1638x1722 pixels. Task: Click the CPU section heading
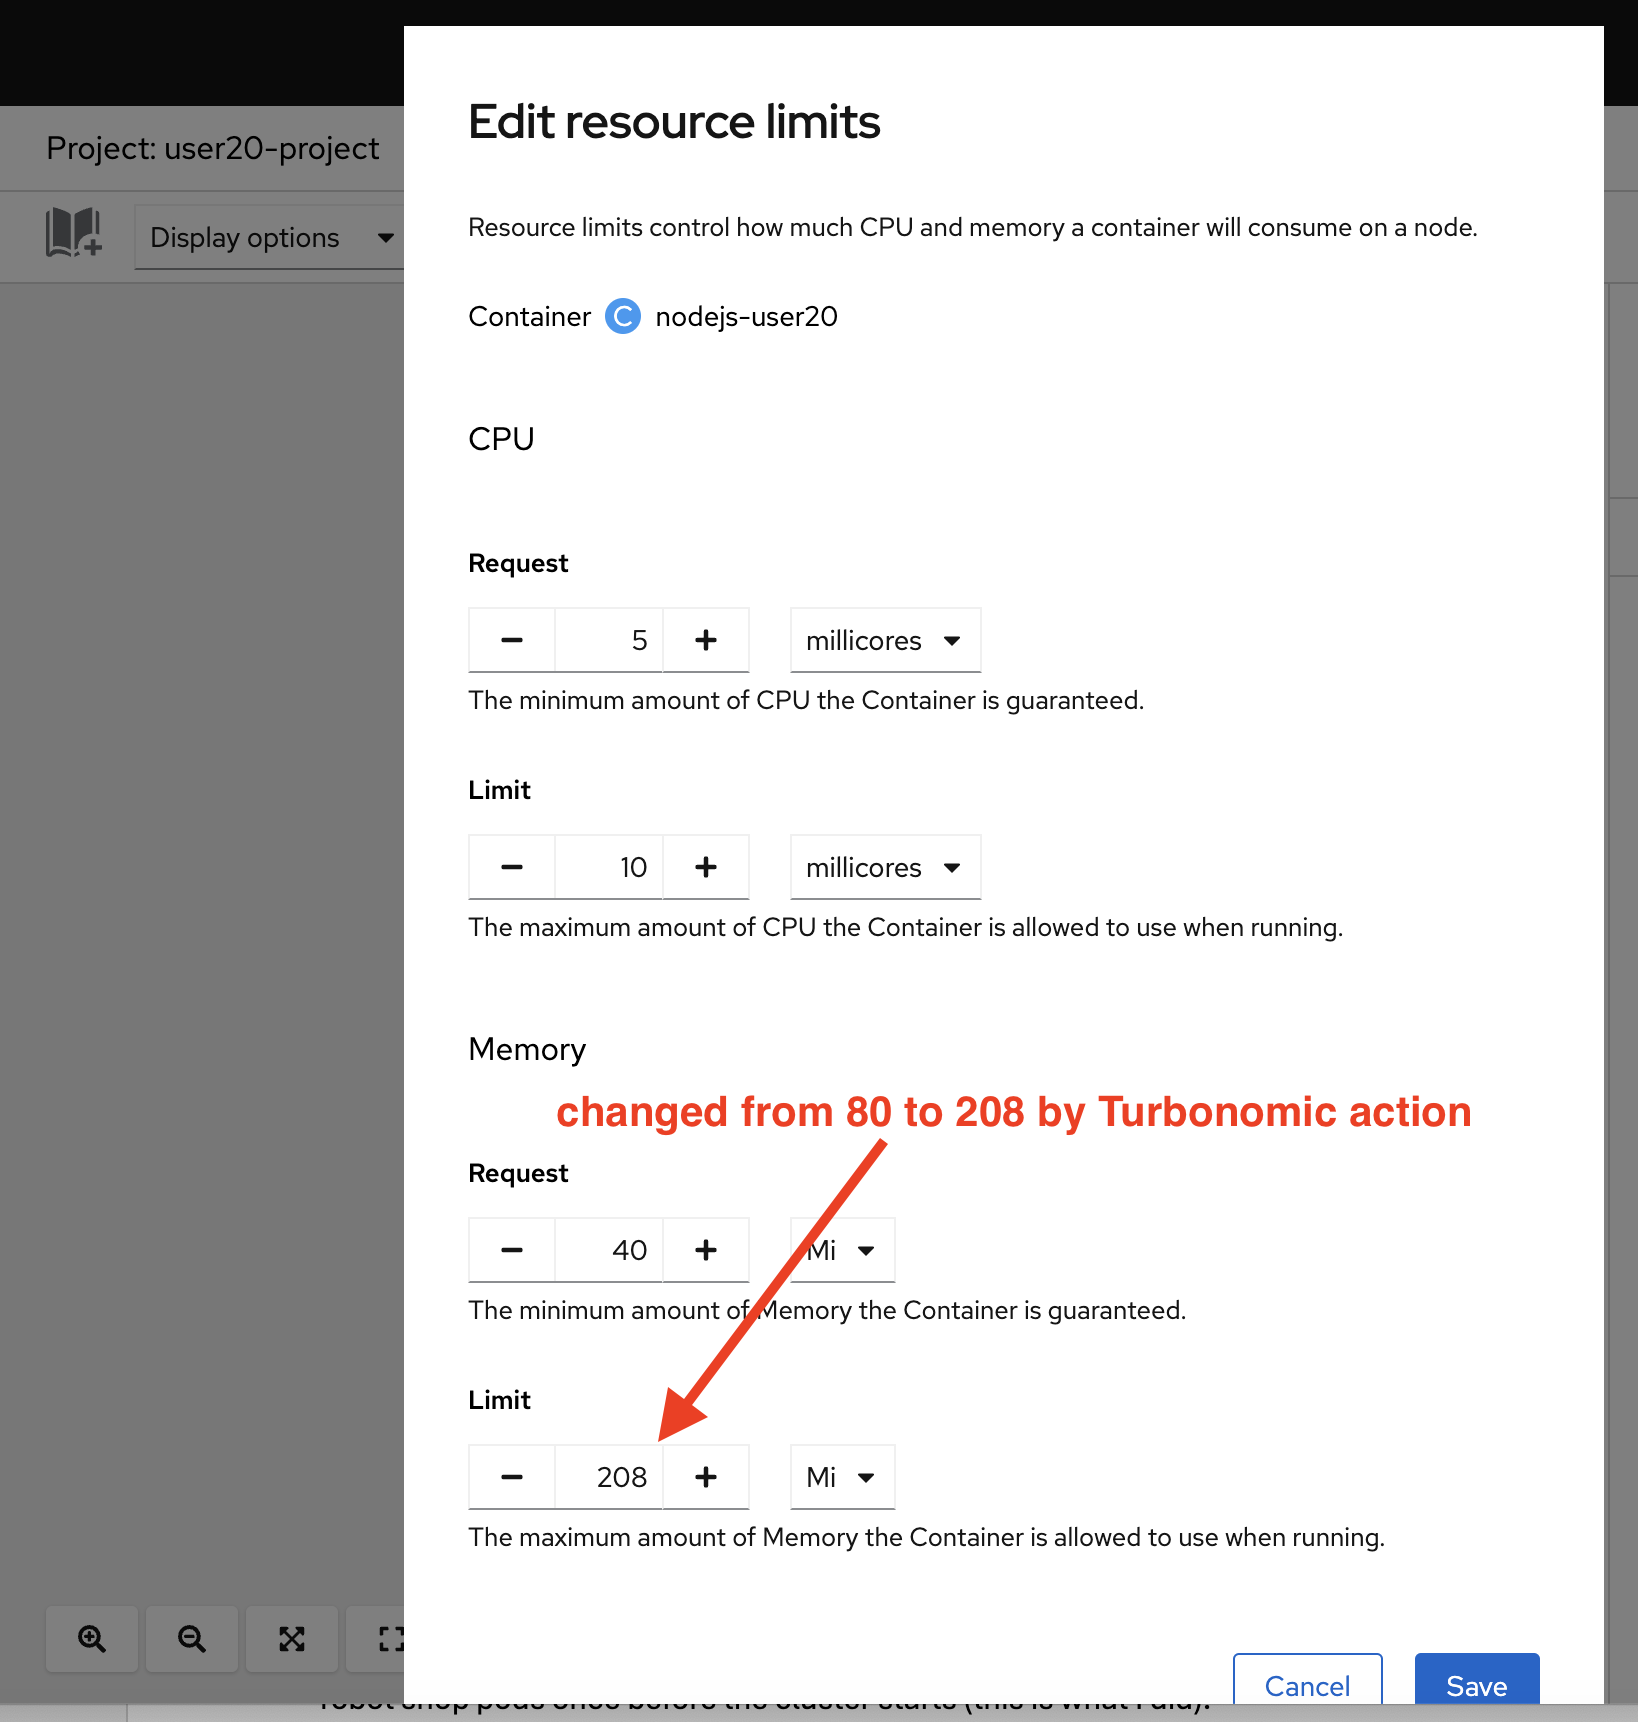pyautogui.click(x=501, y=439)
